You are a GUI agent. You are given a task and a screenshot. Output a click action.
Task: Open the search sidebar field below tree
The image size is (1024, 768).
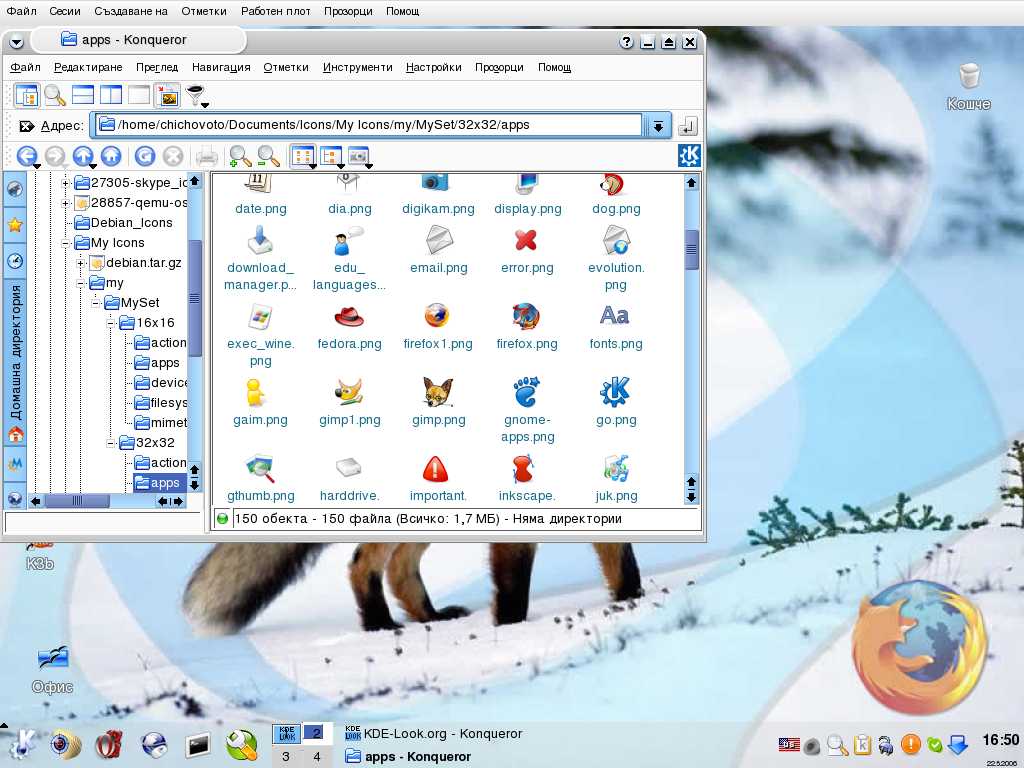click(103, 523)
